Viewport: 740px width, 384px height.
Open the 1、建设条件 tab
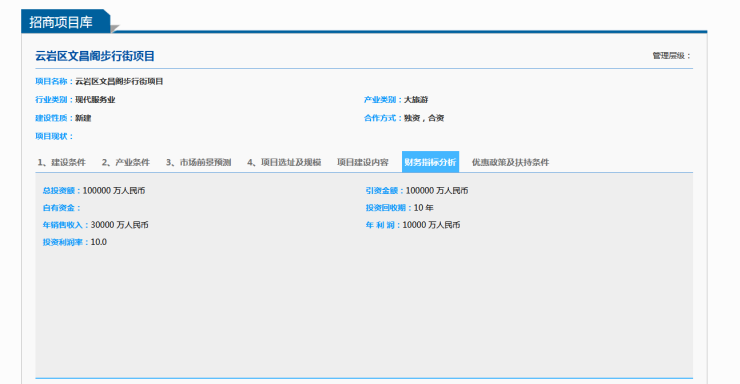(61, 162)
